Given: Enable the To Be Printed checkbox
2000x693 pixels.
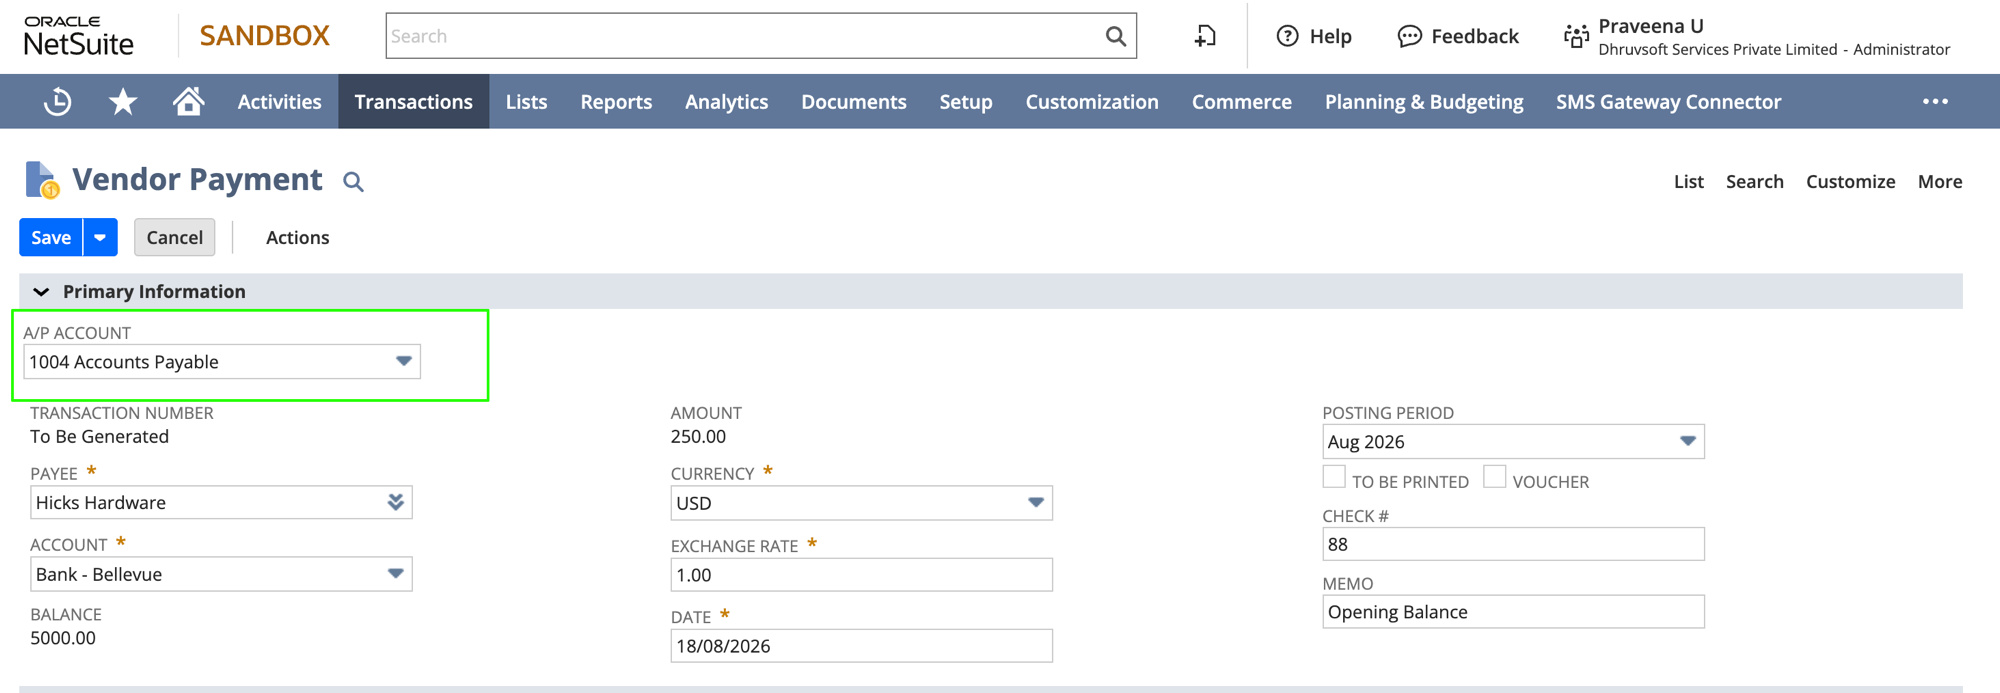Looking at the screenshot, I should pos(1334,477).
